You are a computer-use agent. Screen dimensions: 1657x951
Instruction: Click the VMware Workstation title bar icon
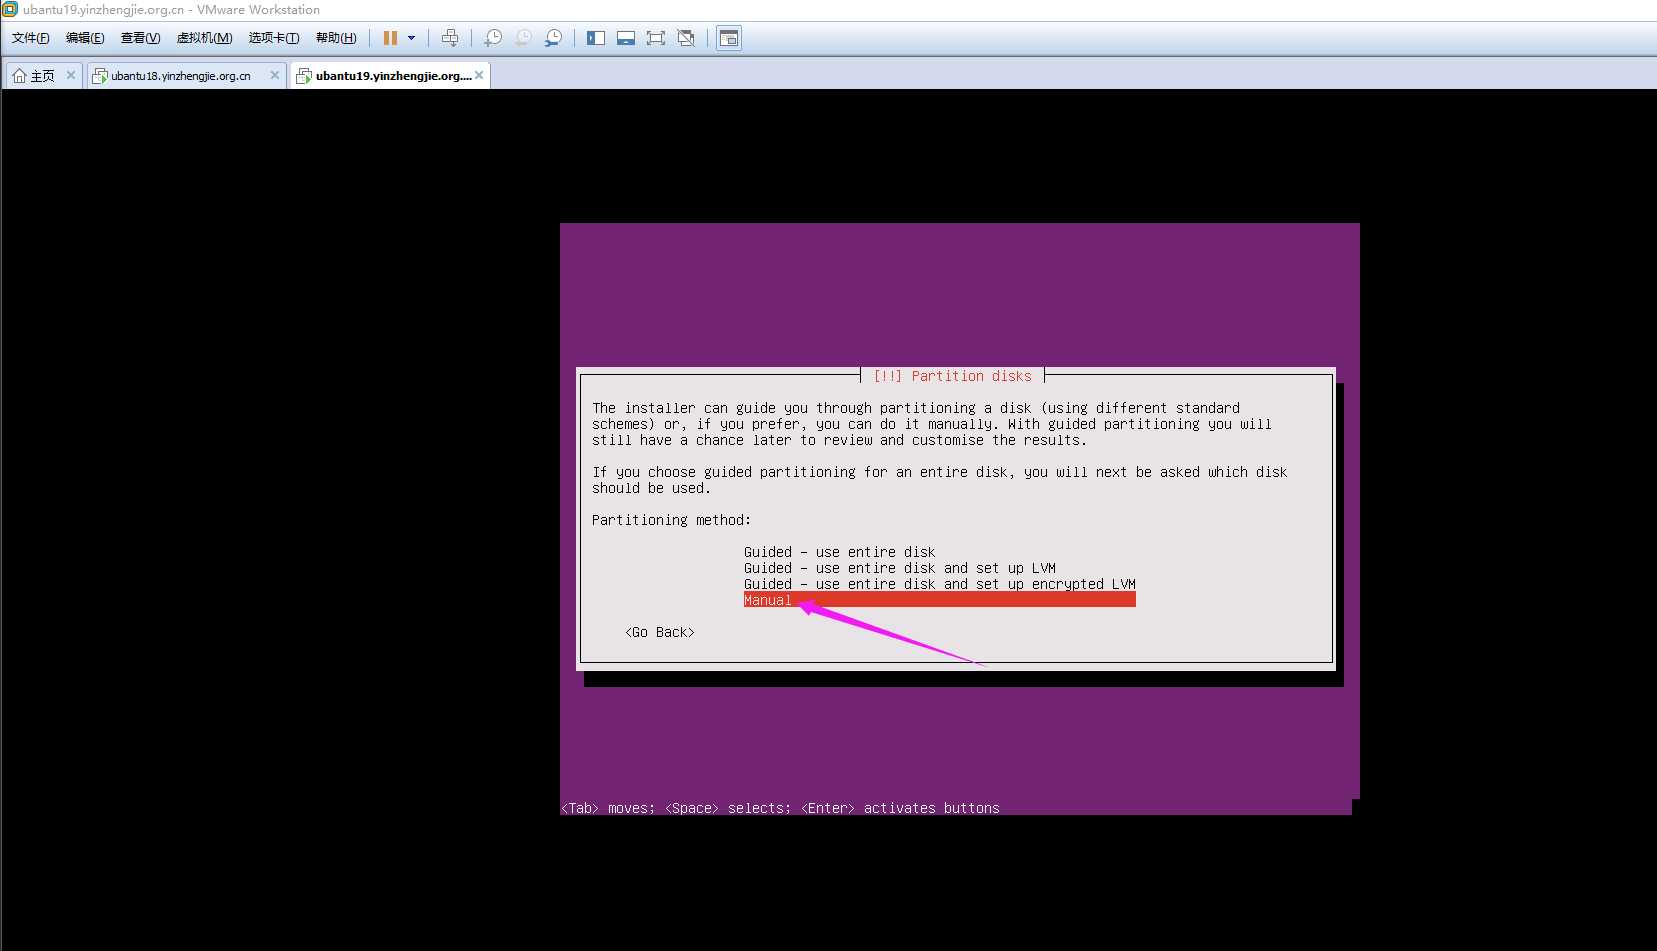10,9
